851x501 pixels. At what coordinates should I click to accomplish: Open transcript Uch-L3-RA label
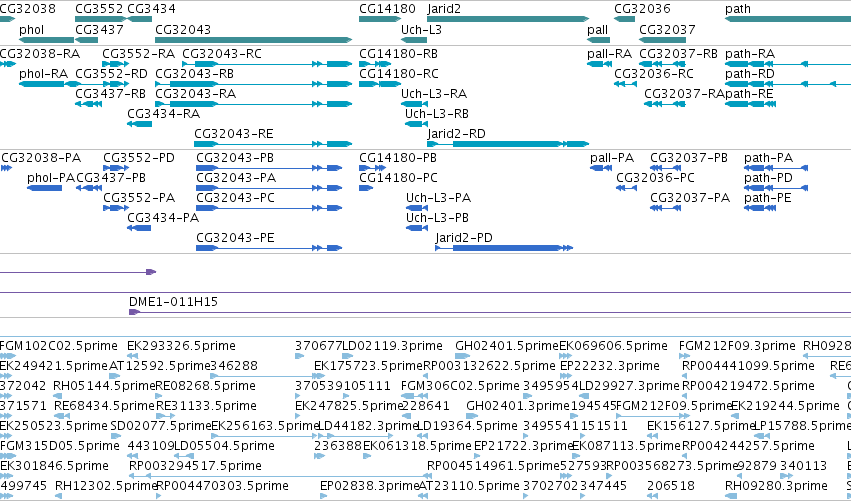[434, 94]
